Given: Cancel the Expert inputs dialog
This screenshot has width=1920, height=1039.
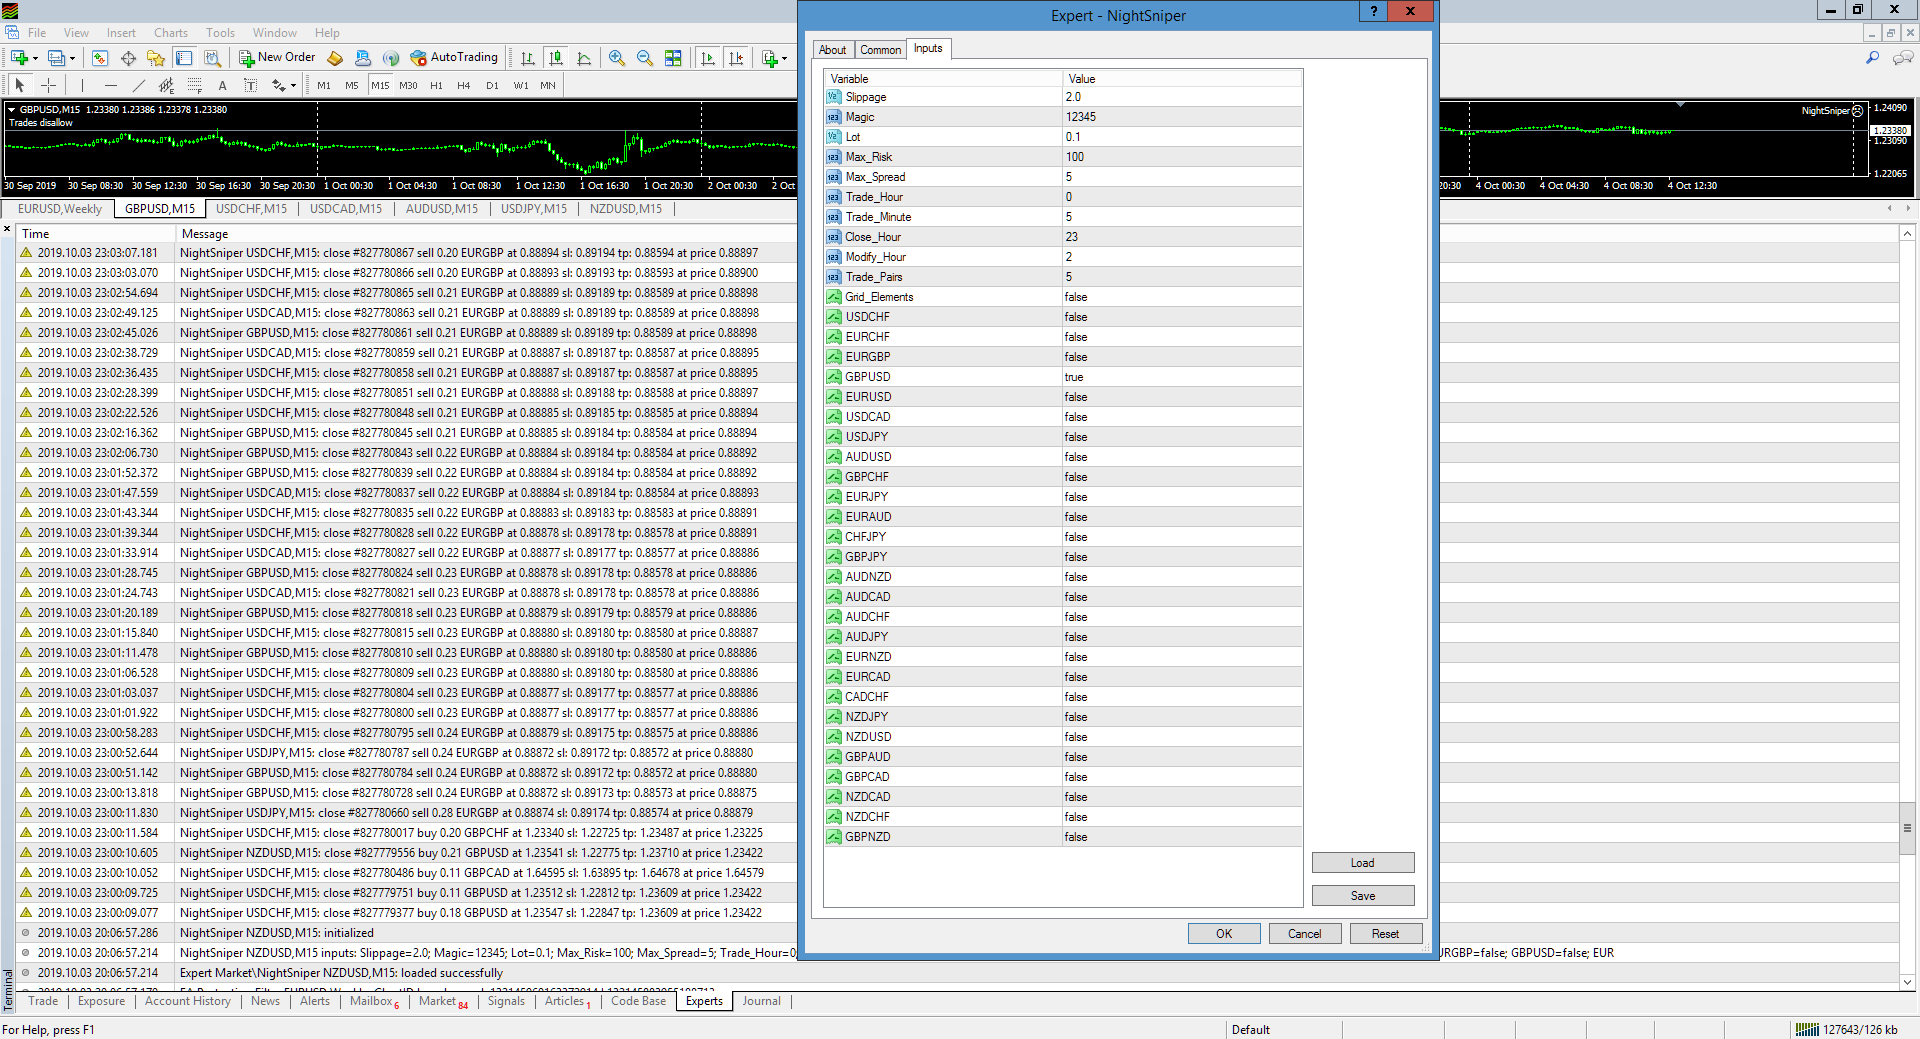Looking at the screenshot, I should (1305, 934).
